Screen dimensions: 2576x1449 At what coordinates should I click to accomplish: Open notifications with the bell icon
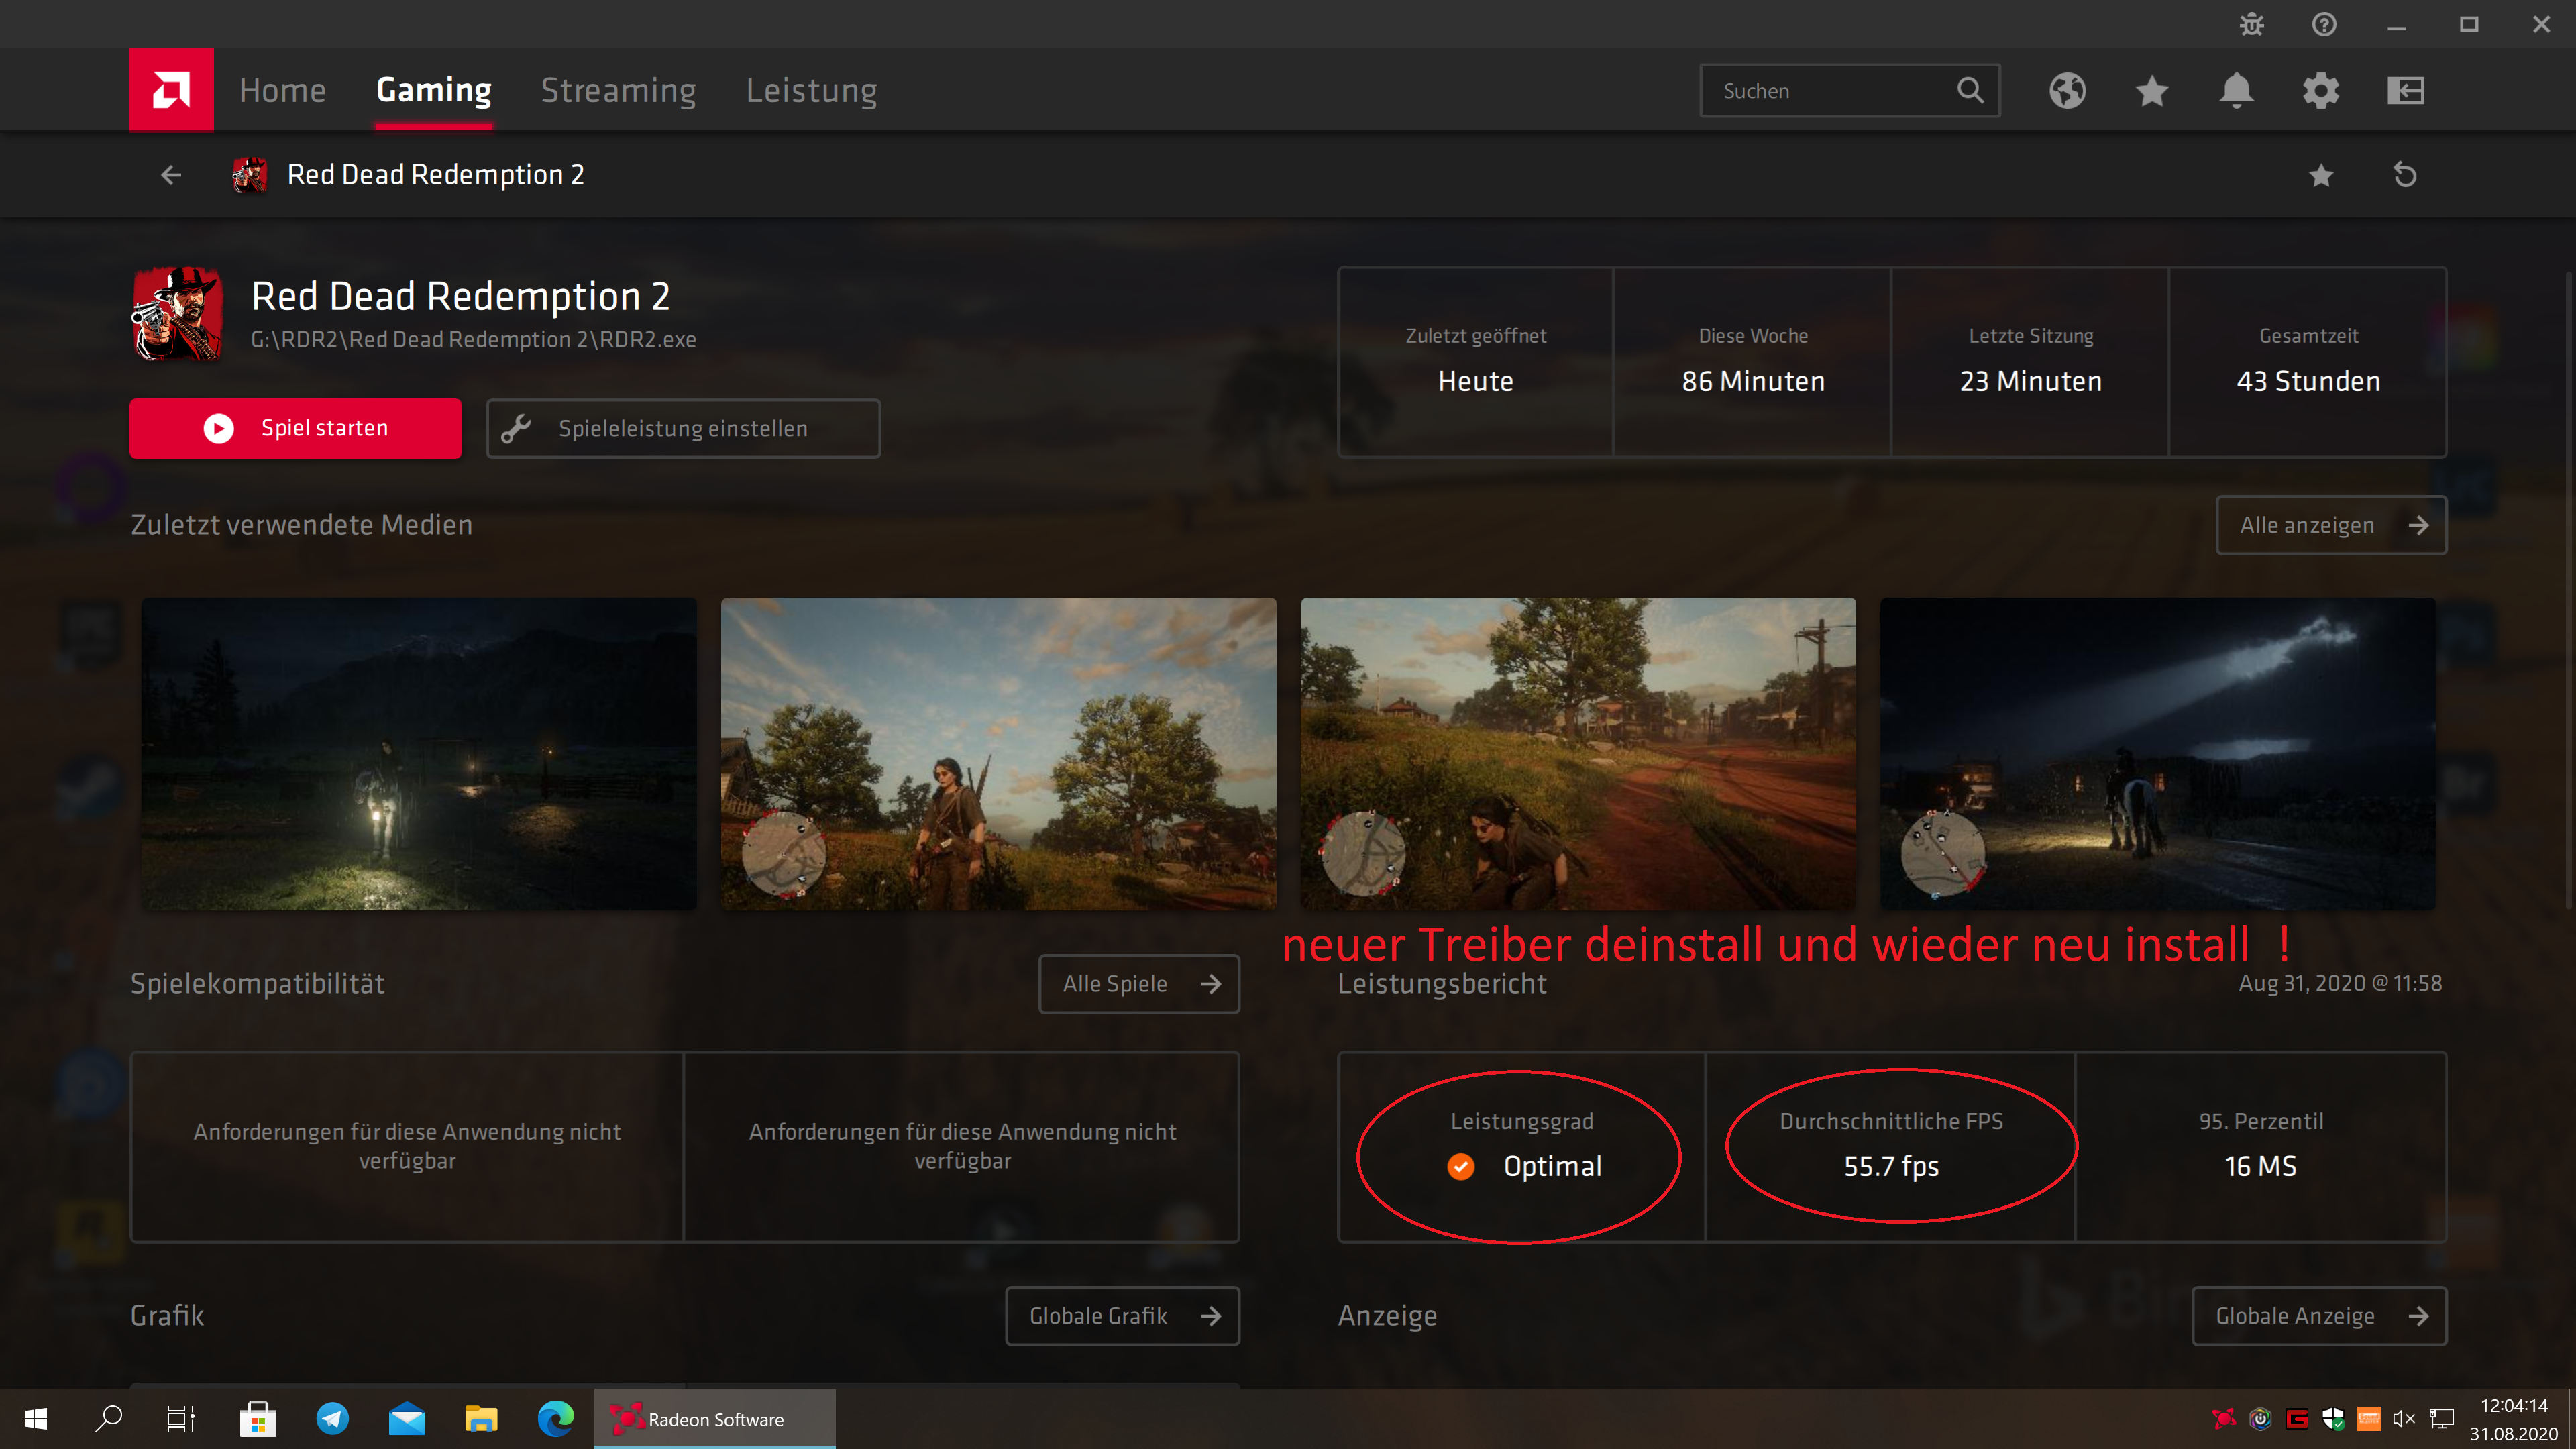point(2237,90)
